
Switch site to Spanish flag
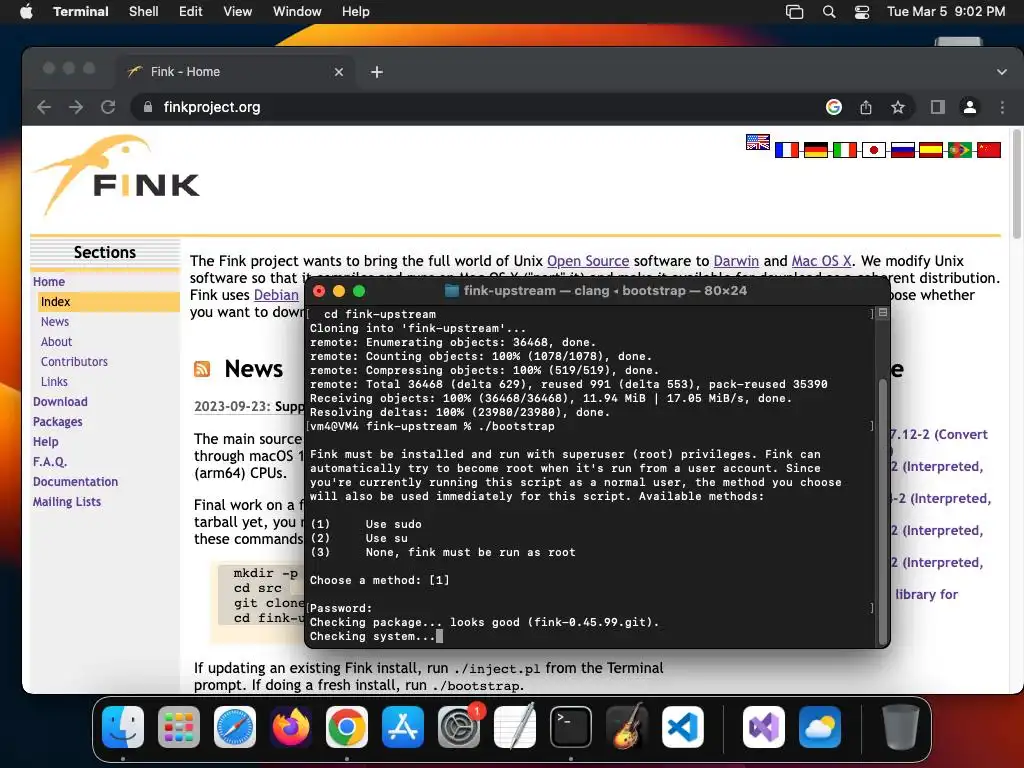click(x=931, y=150)
